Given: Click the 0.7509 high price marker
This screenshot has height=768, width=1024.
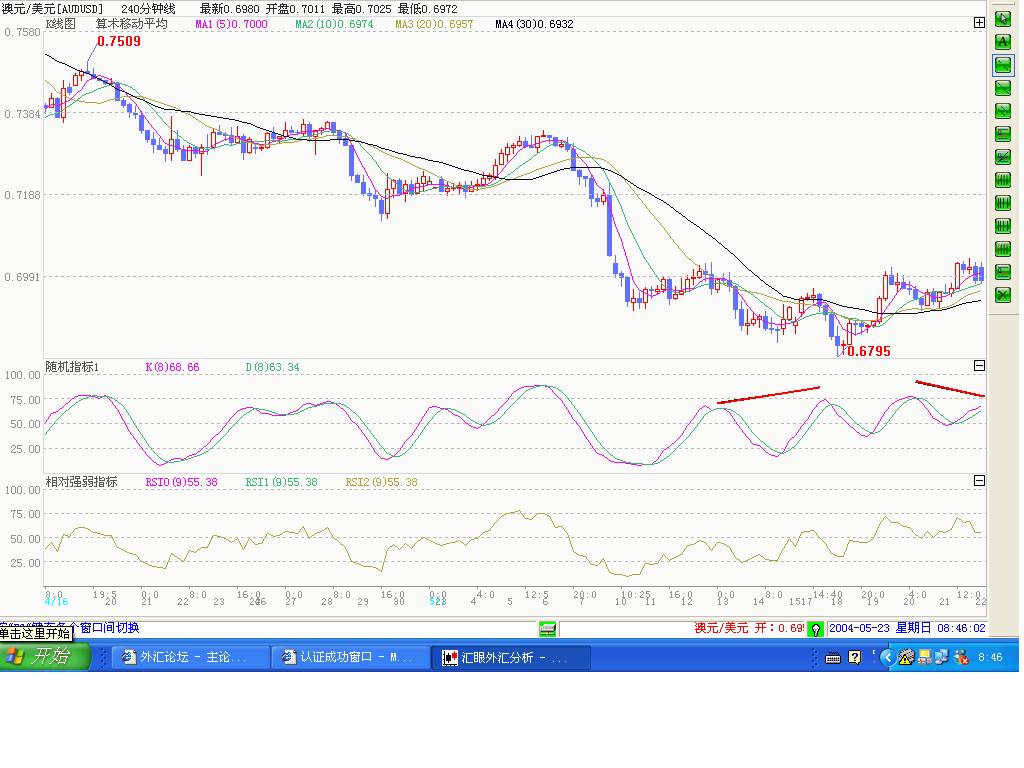Looking at the screenshot, I should coord(118,42).
